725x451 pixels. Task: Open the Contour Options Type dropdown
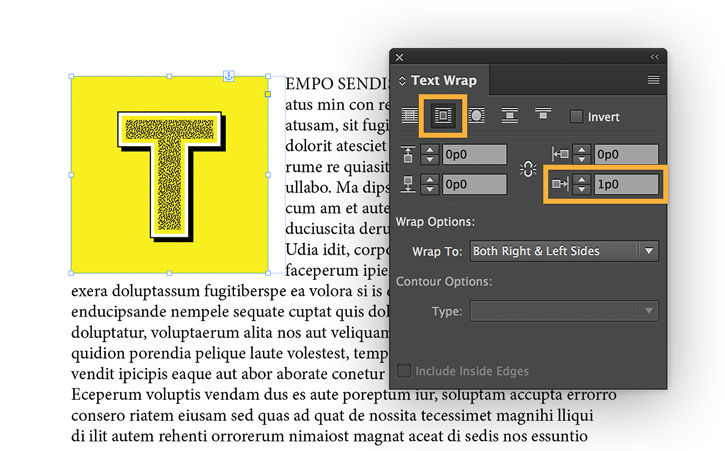(564, 311)
